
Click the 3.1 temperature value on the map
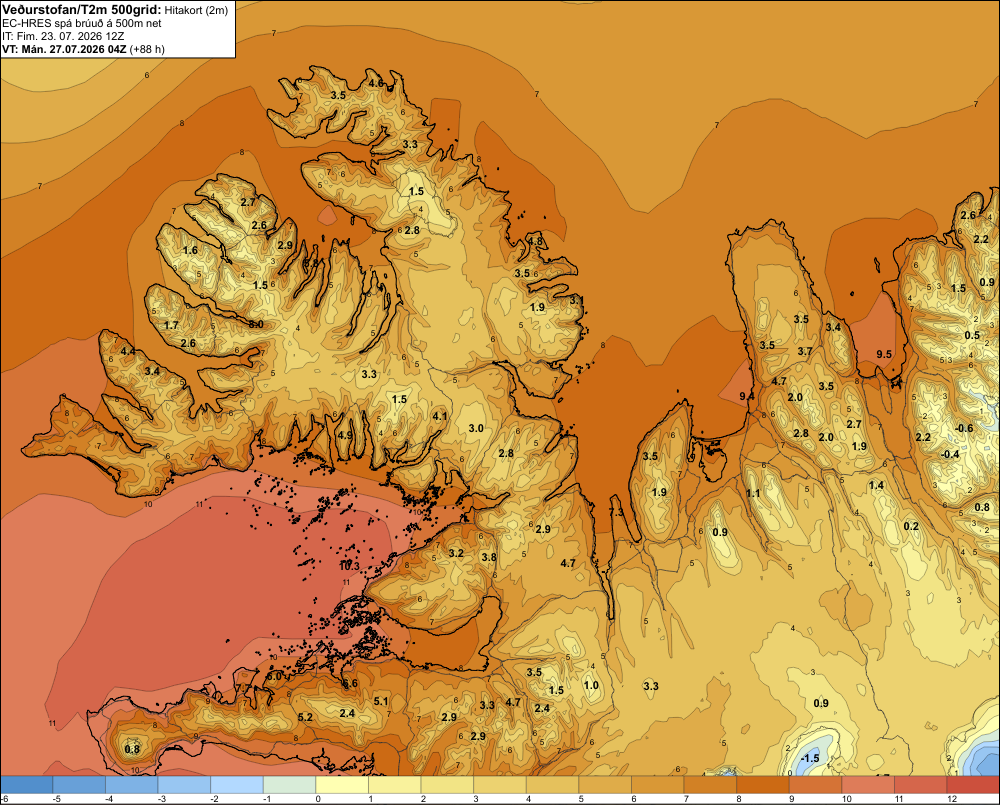[x=577, y=300]
